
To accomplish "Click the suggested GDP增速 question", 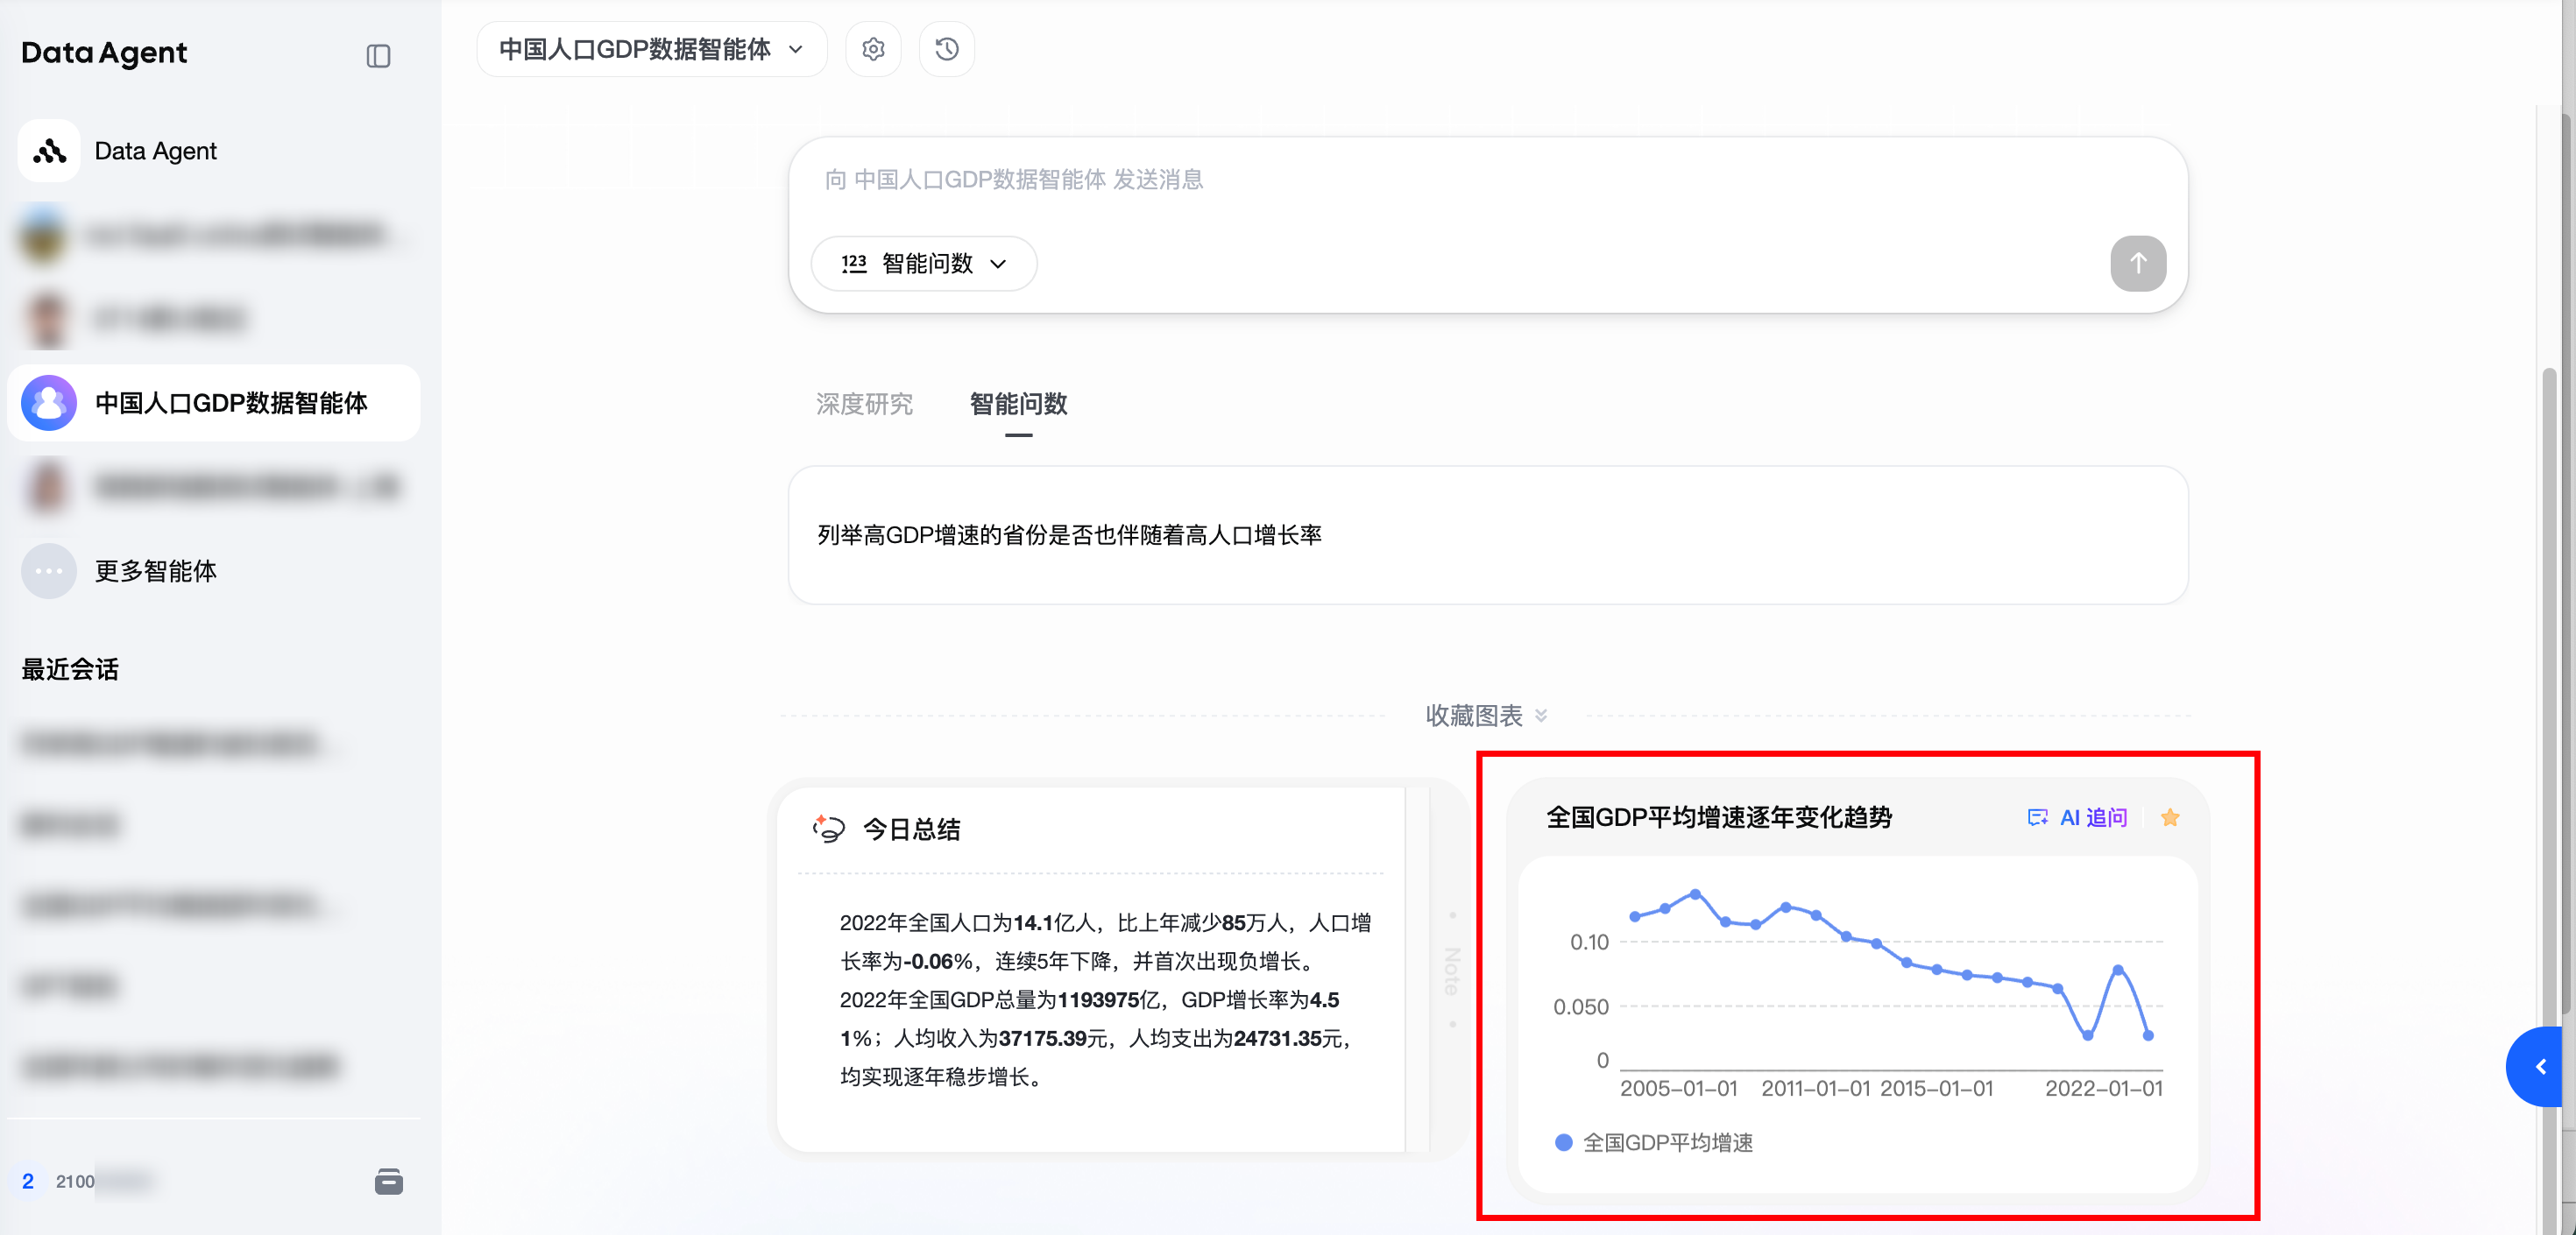I will click(1069, 535).
